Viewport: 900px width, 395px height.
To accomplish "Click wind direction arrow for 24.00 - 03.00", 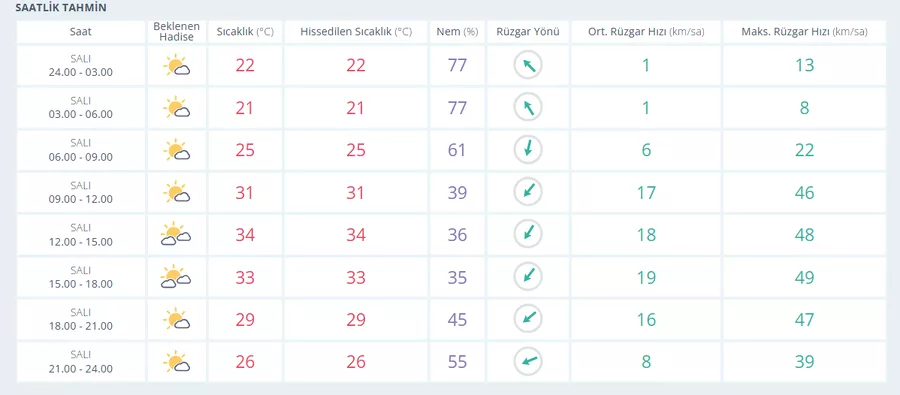I will tap(528, 65).
